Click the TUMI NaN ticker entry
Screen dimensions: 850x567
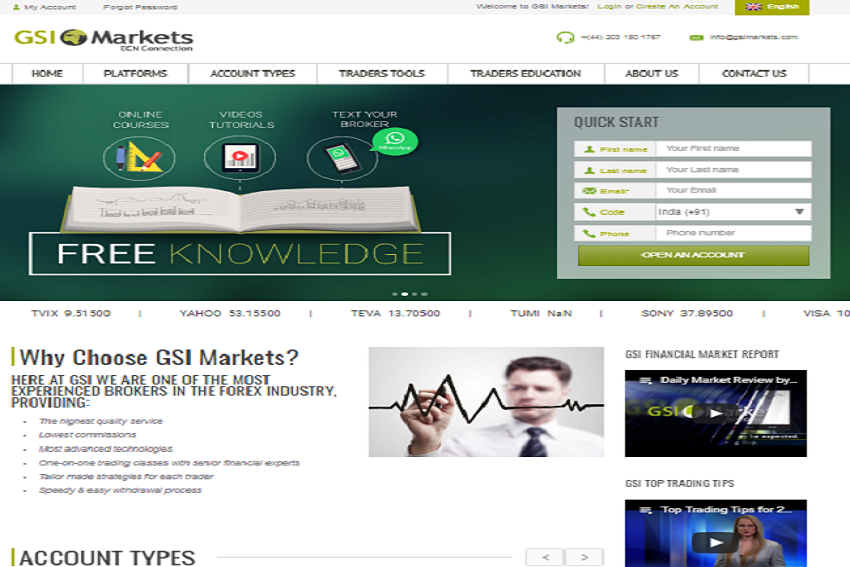point(541,313)
